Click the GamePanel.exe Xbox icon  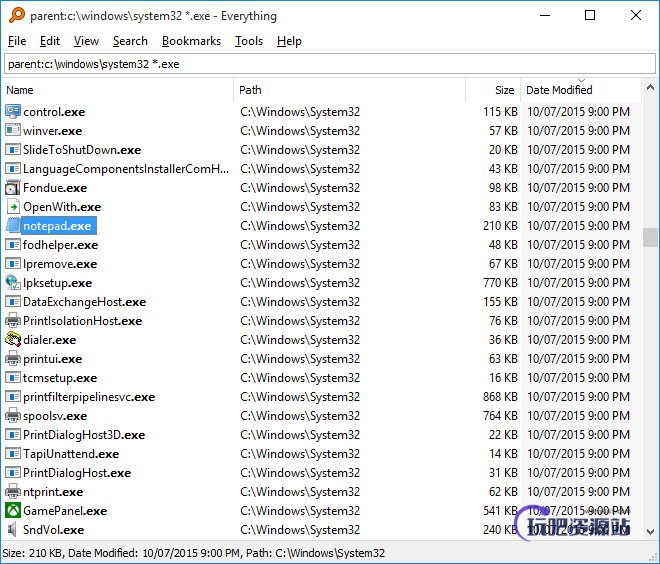click(13, 511)
